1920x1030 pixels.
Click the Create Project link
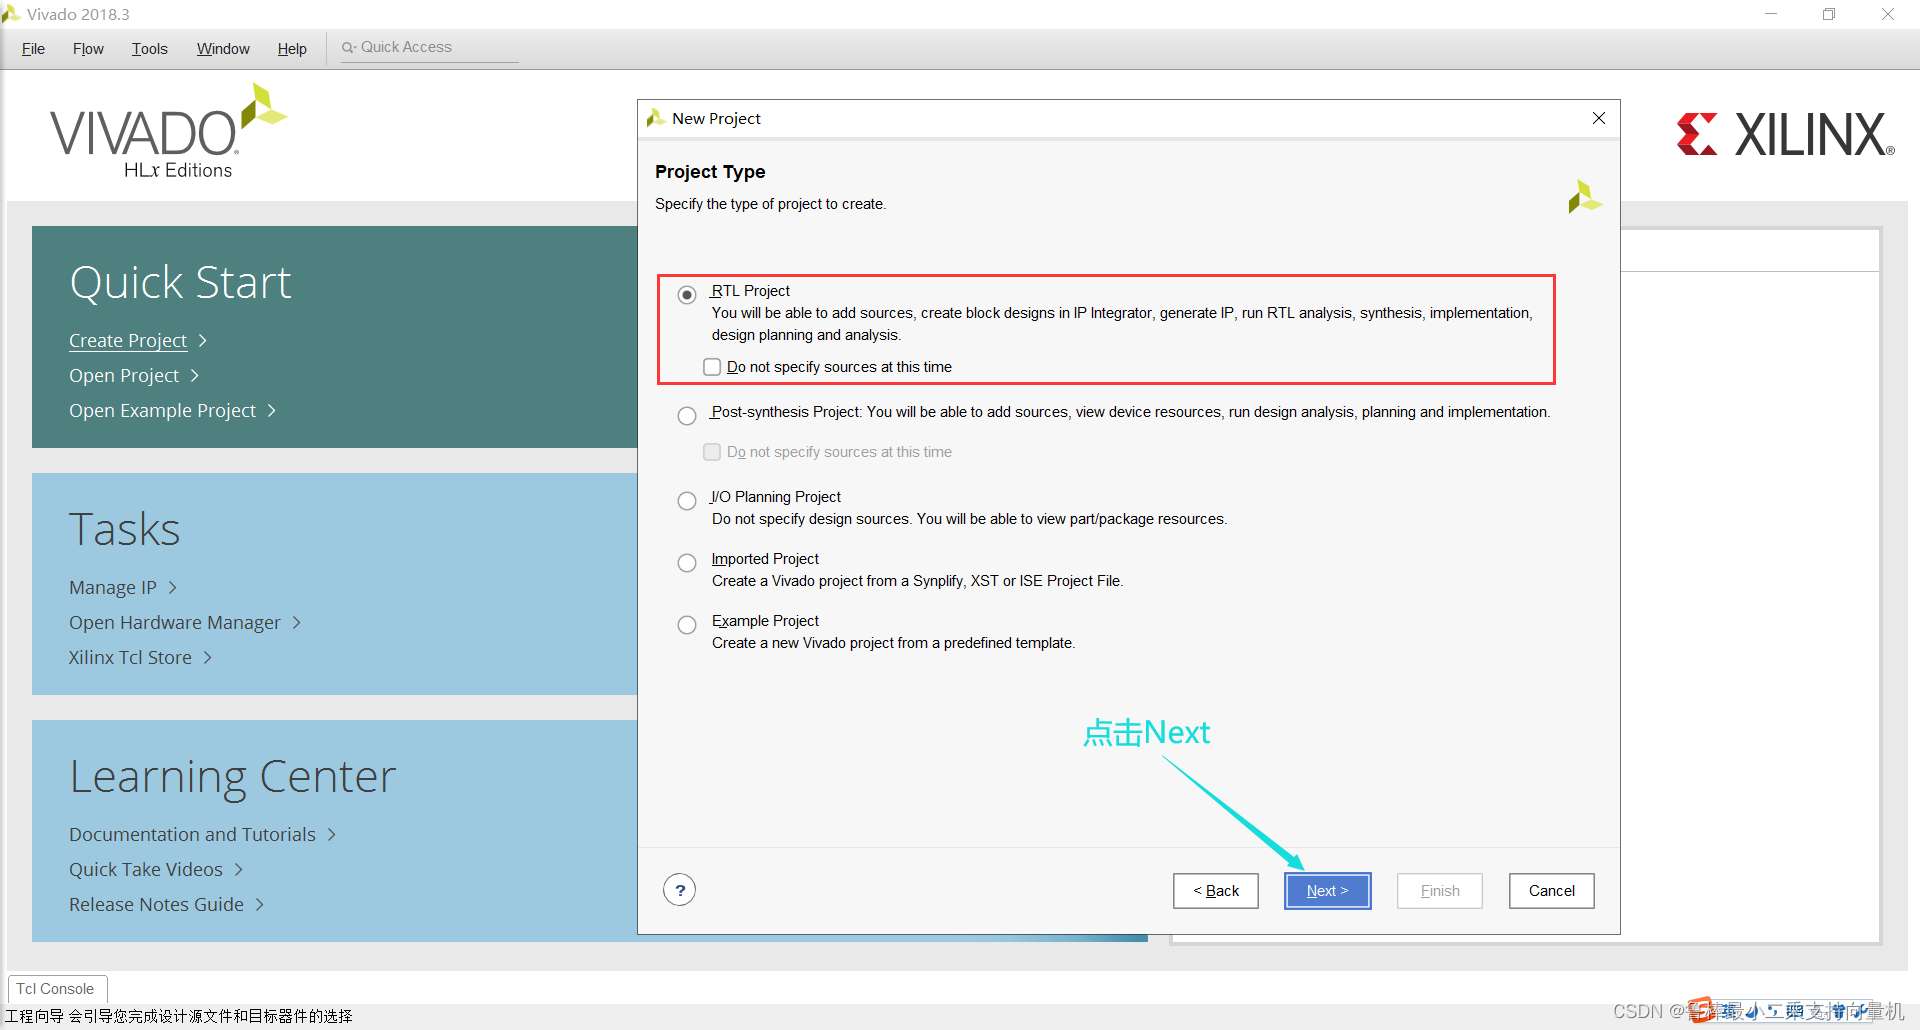tap(128, 341)
